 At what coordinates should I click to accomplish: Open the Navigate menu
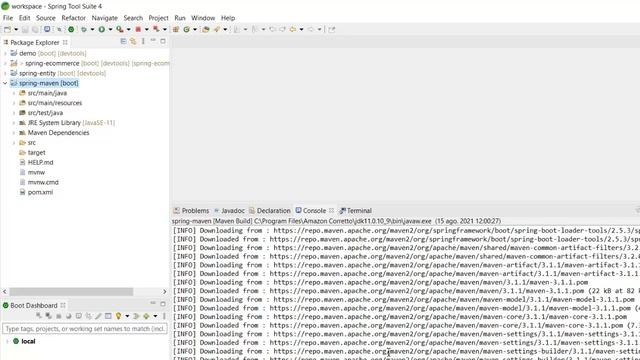click(x=104, y=18)
